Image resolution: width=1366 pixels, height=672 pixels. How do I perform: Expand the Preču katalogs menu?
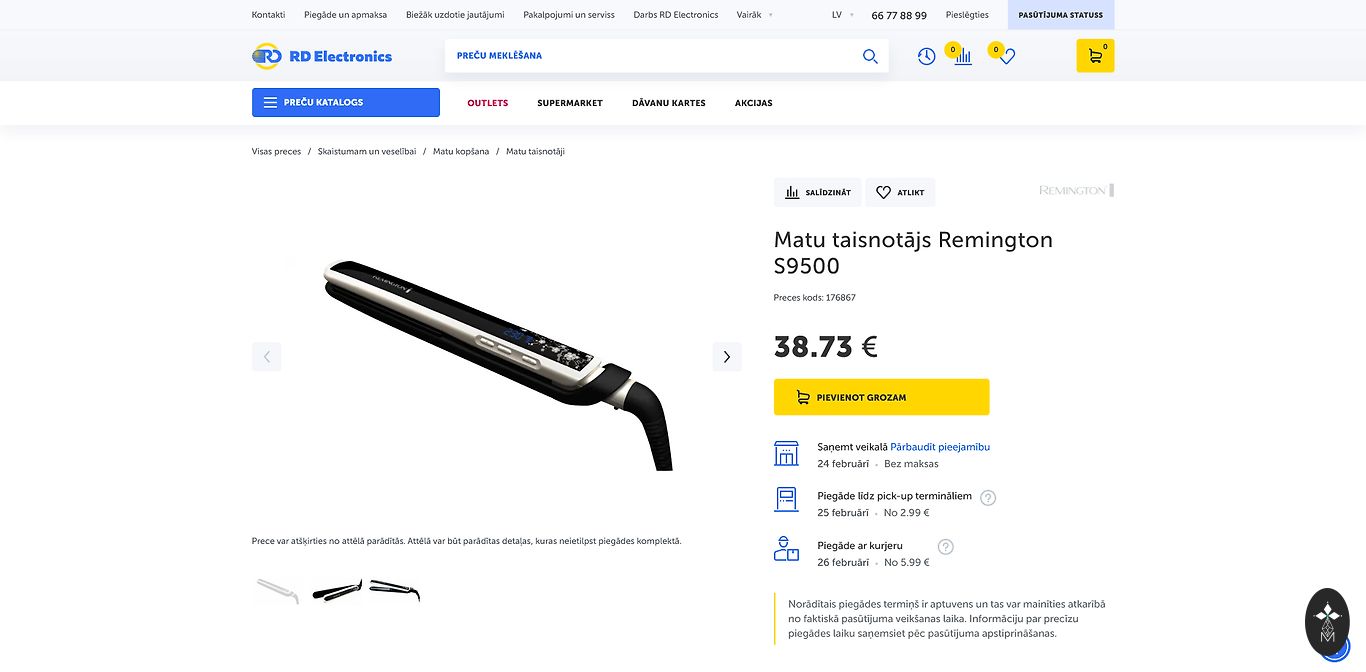tap(346, 103)
